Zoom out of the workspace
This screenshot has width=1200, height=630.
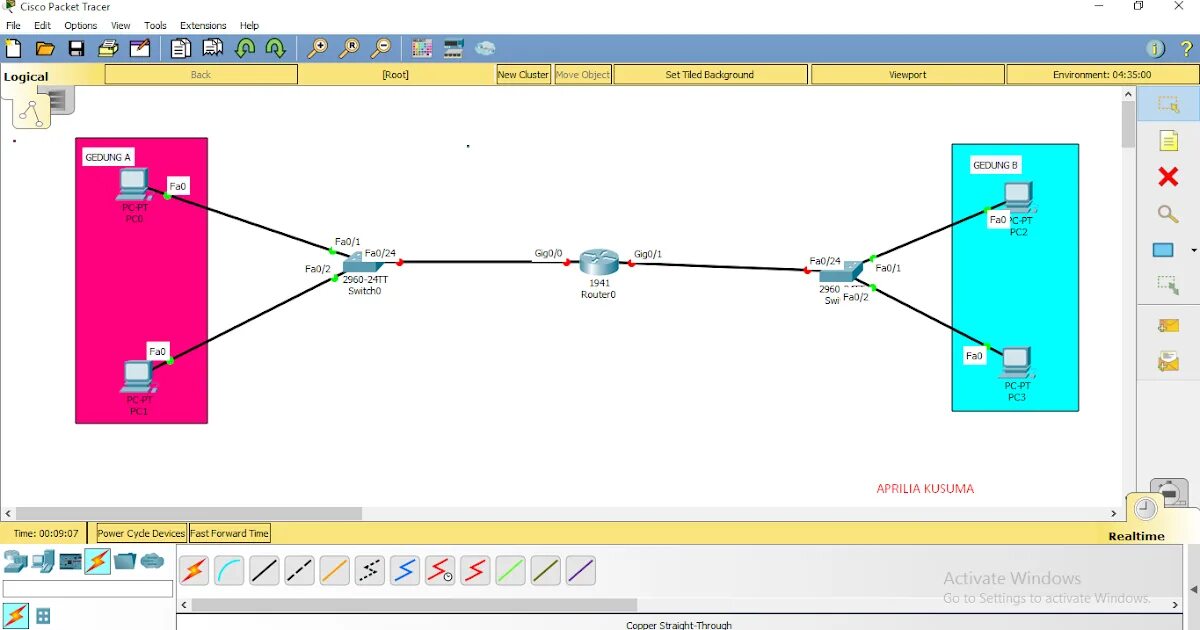coord(381,48)
